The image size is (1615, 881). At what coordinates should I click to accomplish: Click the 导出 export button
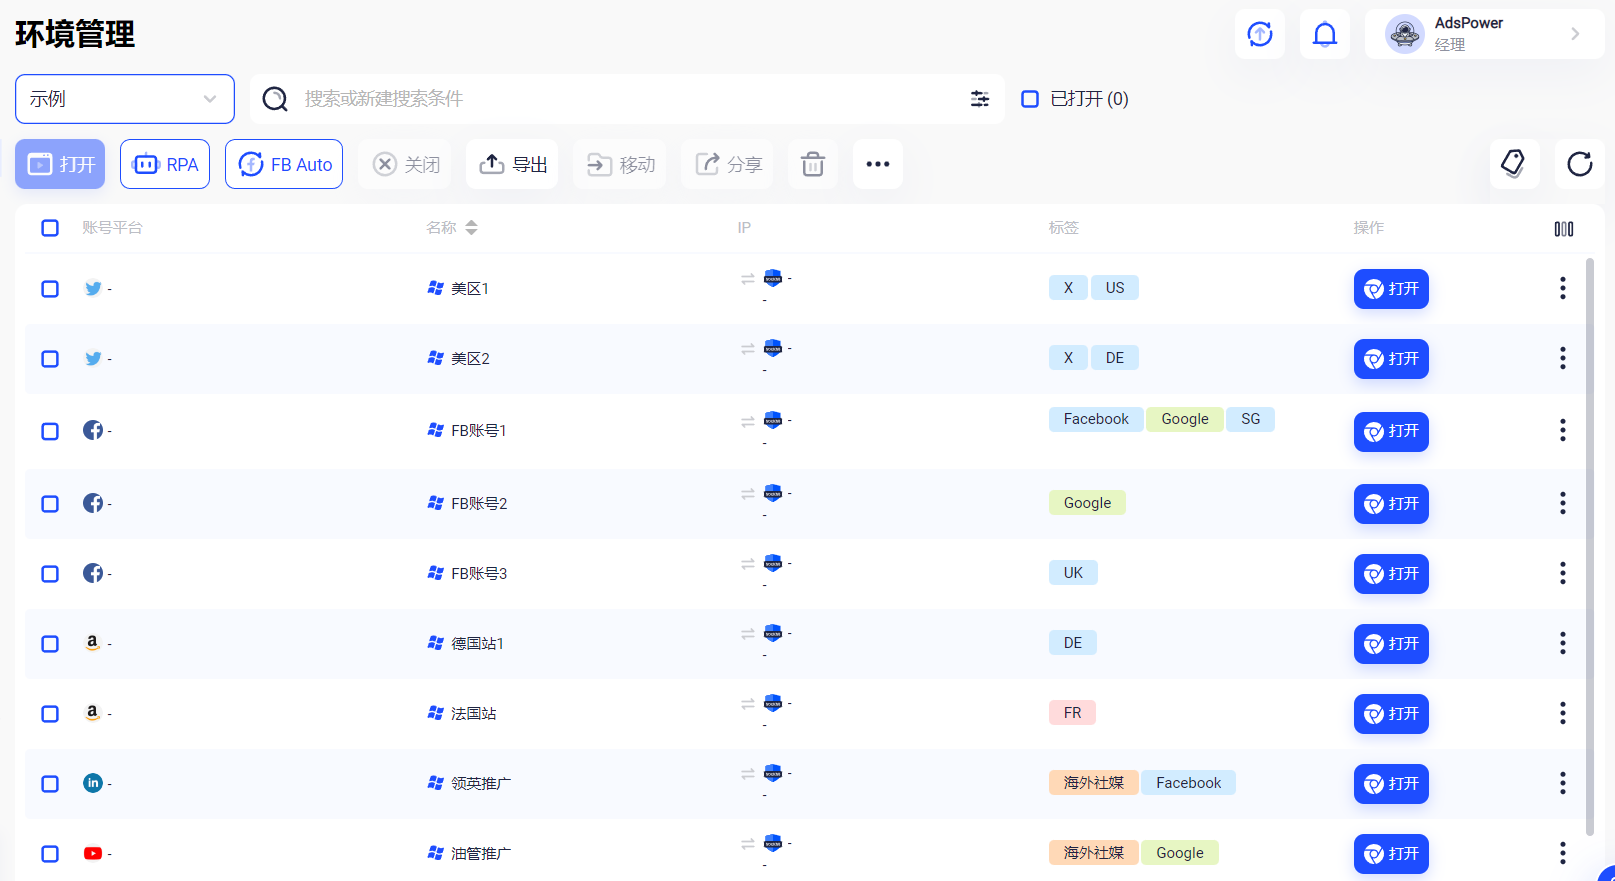pos(513,164)
